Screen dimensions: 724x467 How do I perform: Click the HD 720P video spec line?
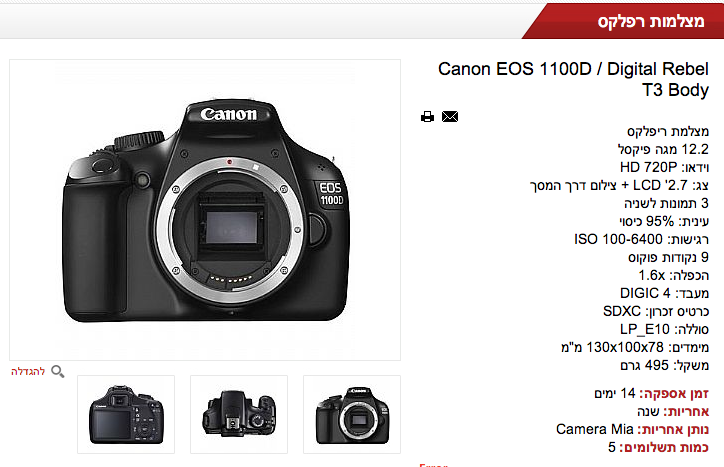point(664,167)
